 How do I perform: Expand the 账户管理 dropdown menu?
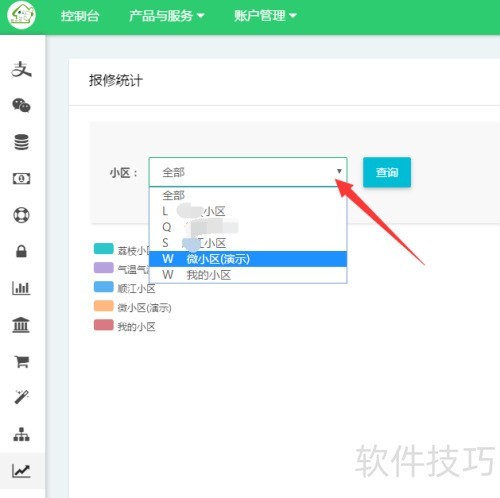pyautogui.click(x=265, y=16)
